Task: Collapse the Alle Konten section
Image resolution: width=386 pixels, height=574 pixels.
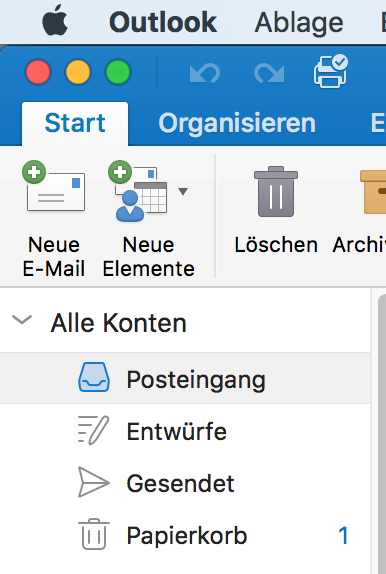Action: (22, 320)
